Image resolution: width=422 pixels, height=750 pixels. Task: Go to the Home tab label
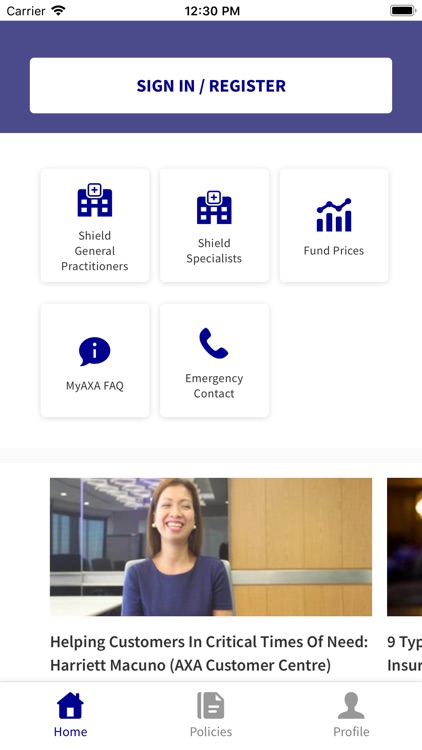click(x=70, y=732)
